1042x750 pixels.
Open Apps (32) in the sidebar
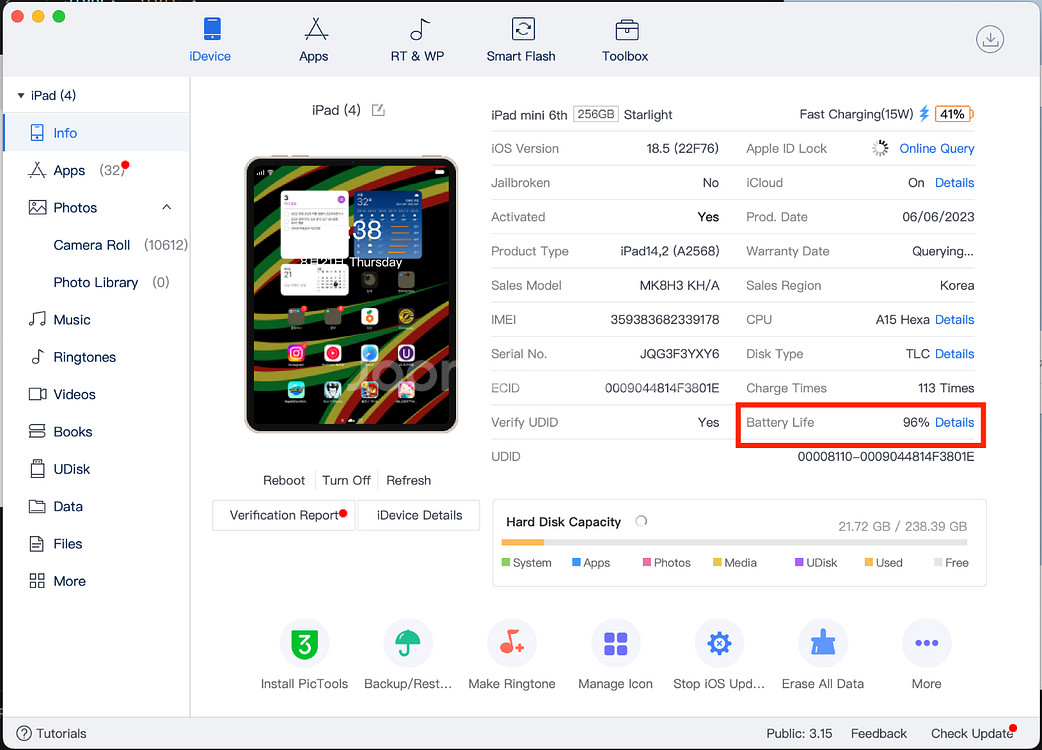[97, 170]
